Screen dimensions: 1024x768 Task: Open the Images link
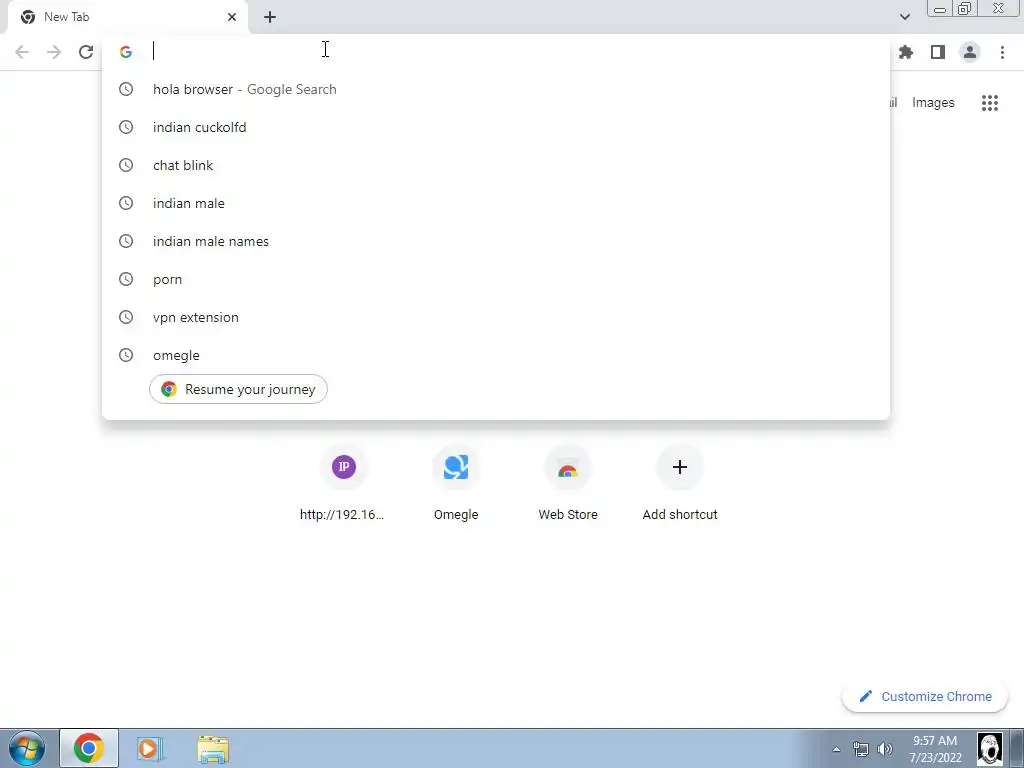[x=933, y=103]
